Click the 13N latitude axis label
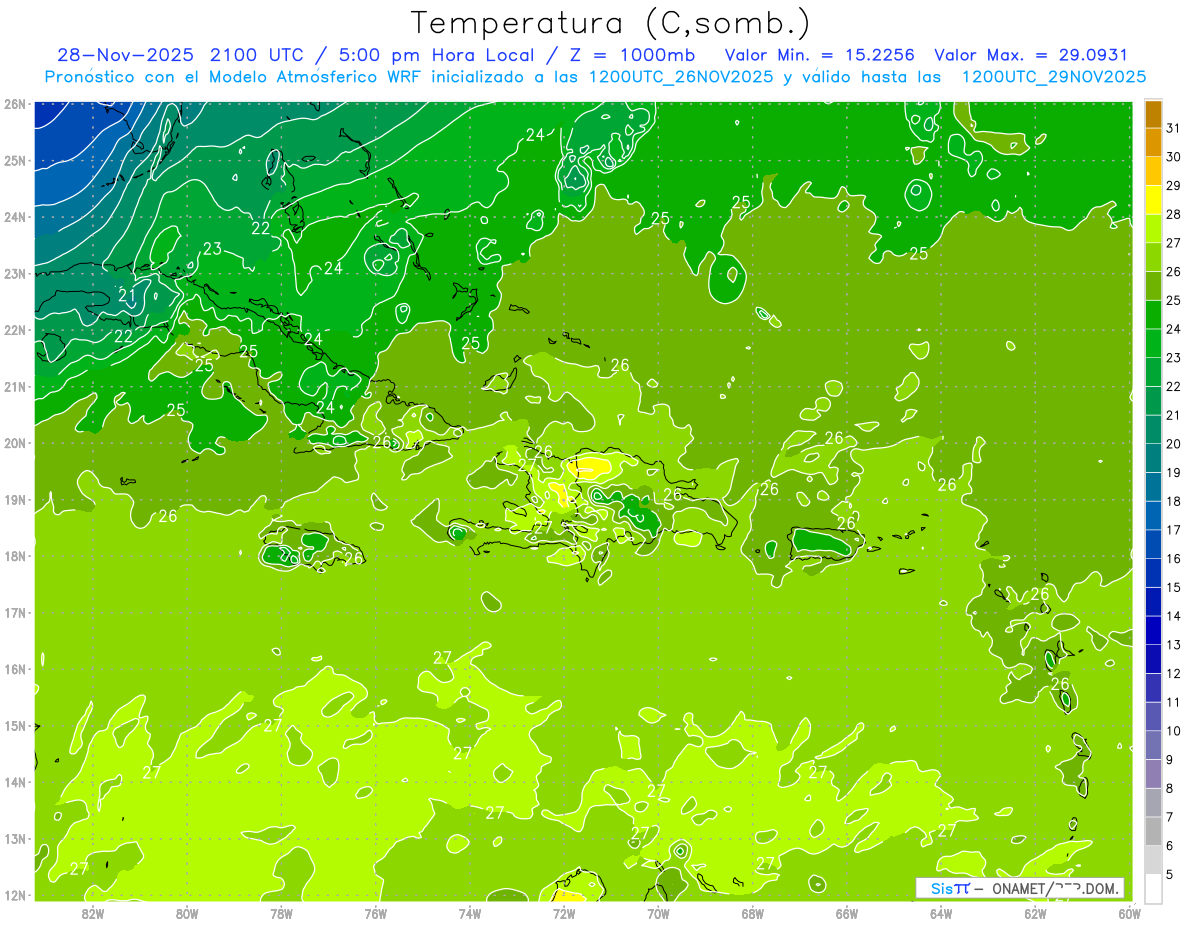The width and height of the screenshot is (1200, 927). pos(15,839)
